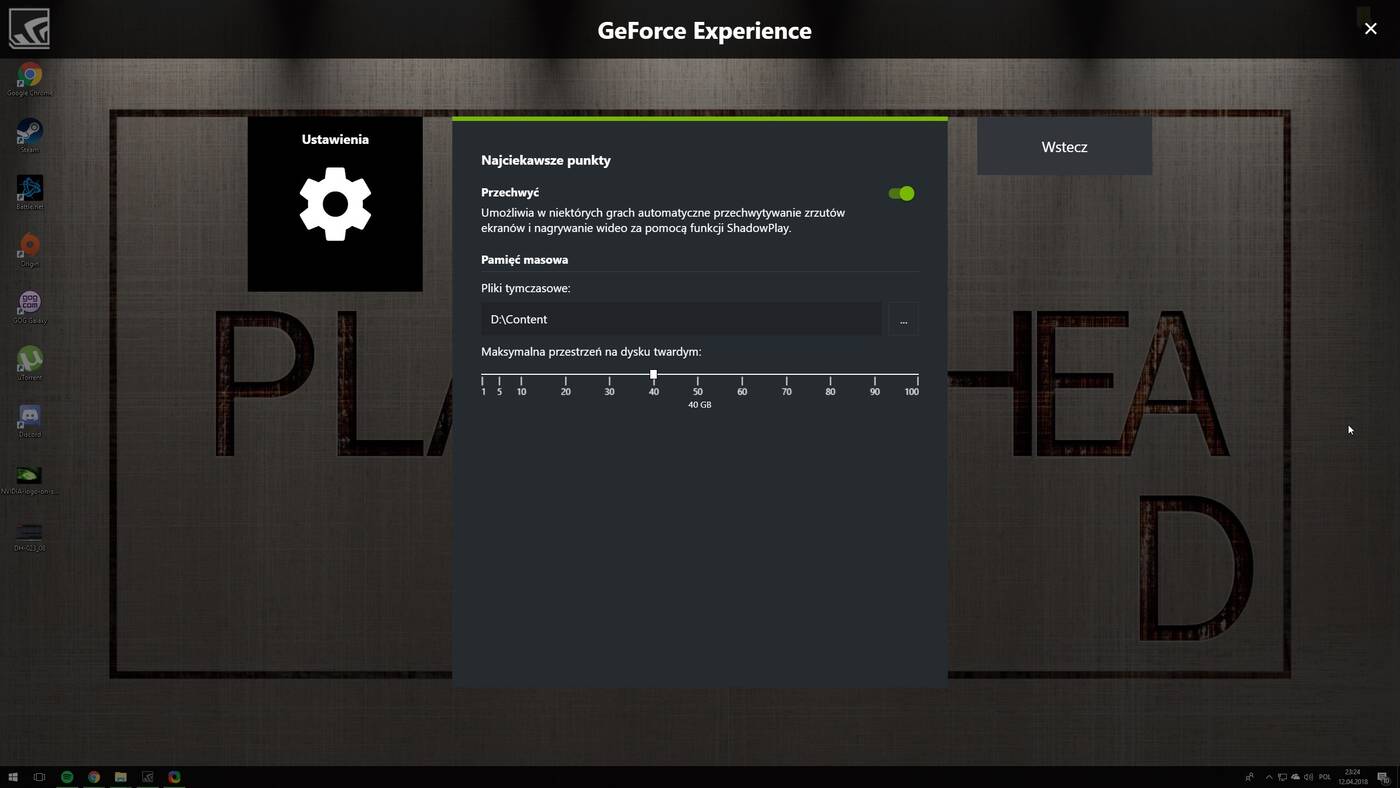Click the disk space slider handle at 40

[x=653, y=374]
